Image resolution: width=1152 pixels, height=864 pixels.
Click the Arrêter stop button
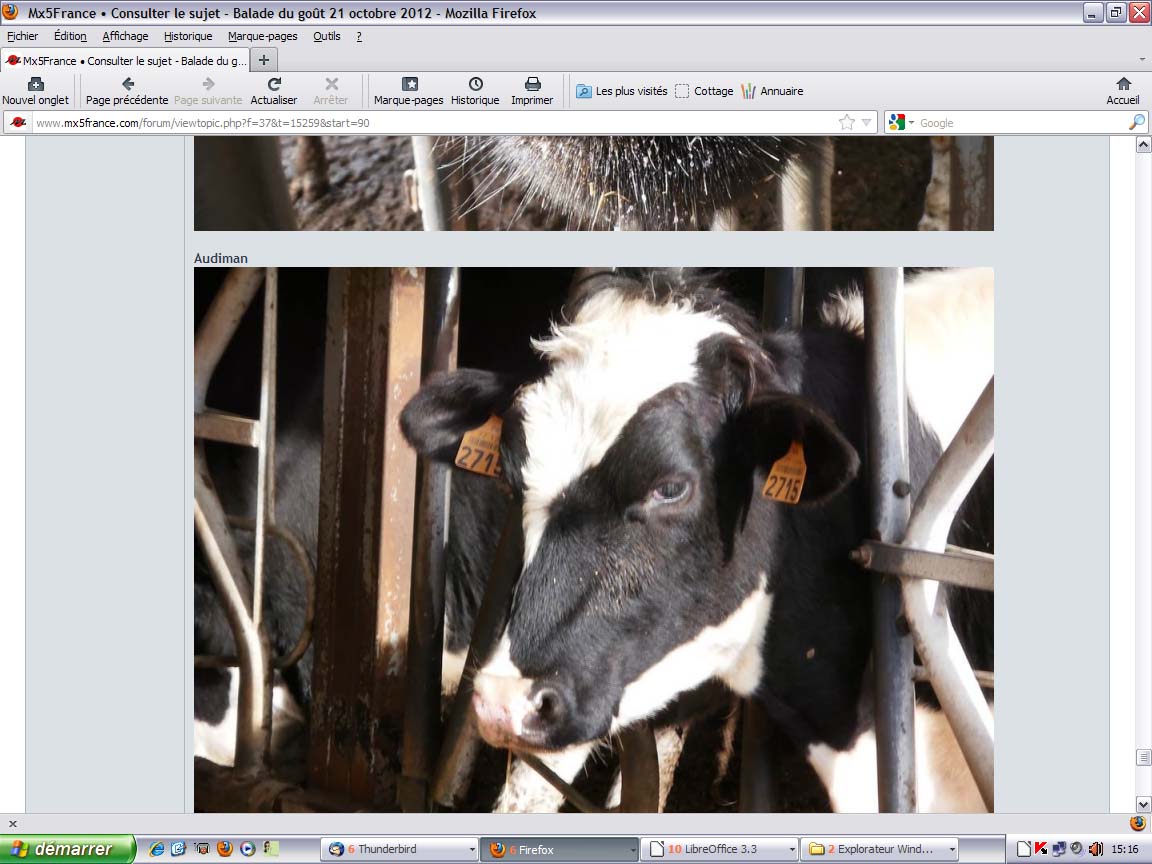pyautogui.click(x=331, y=92)
